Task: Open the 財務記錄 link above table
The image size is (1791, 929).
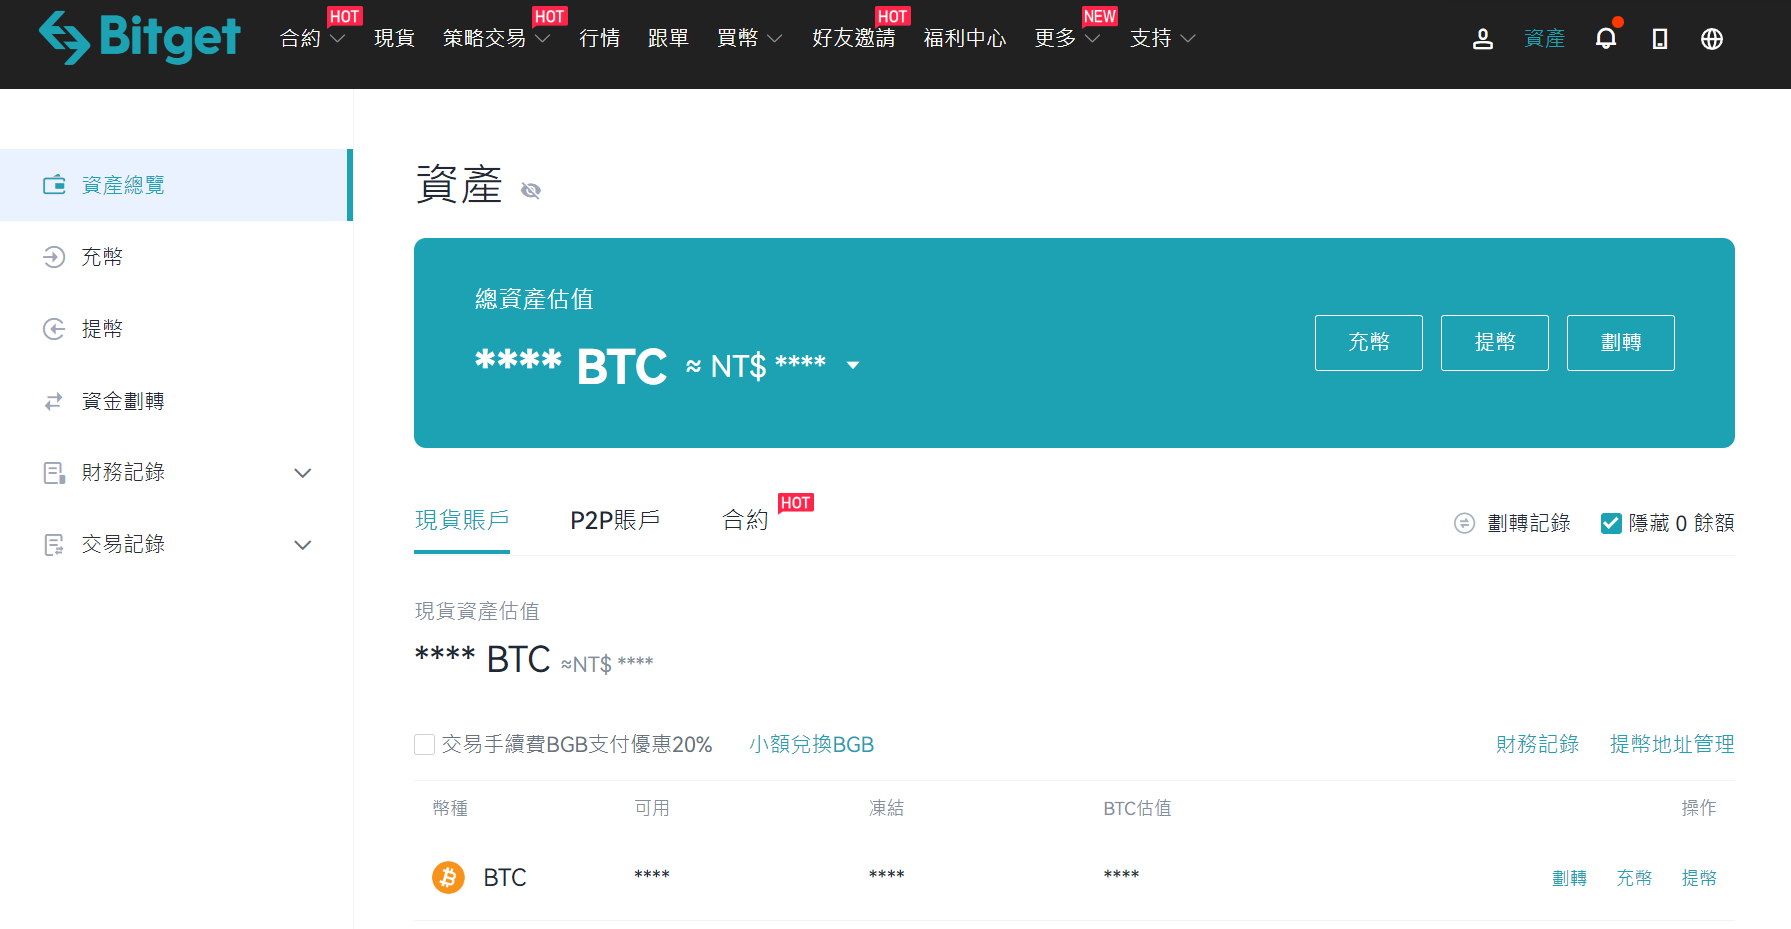Action: [1537, 744]
